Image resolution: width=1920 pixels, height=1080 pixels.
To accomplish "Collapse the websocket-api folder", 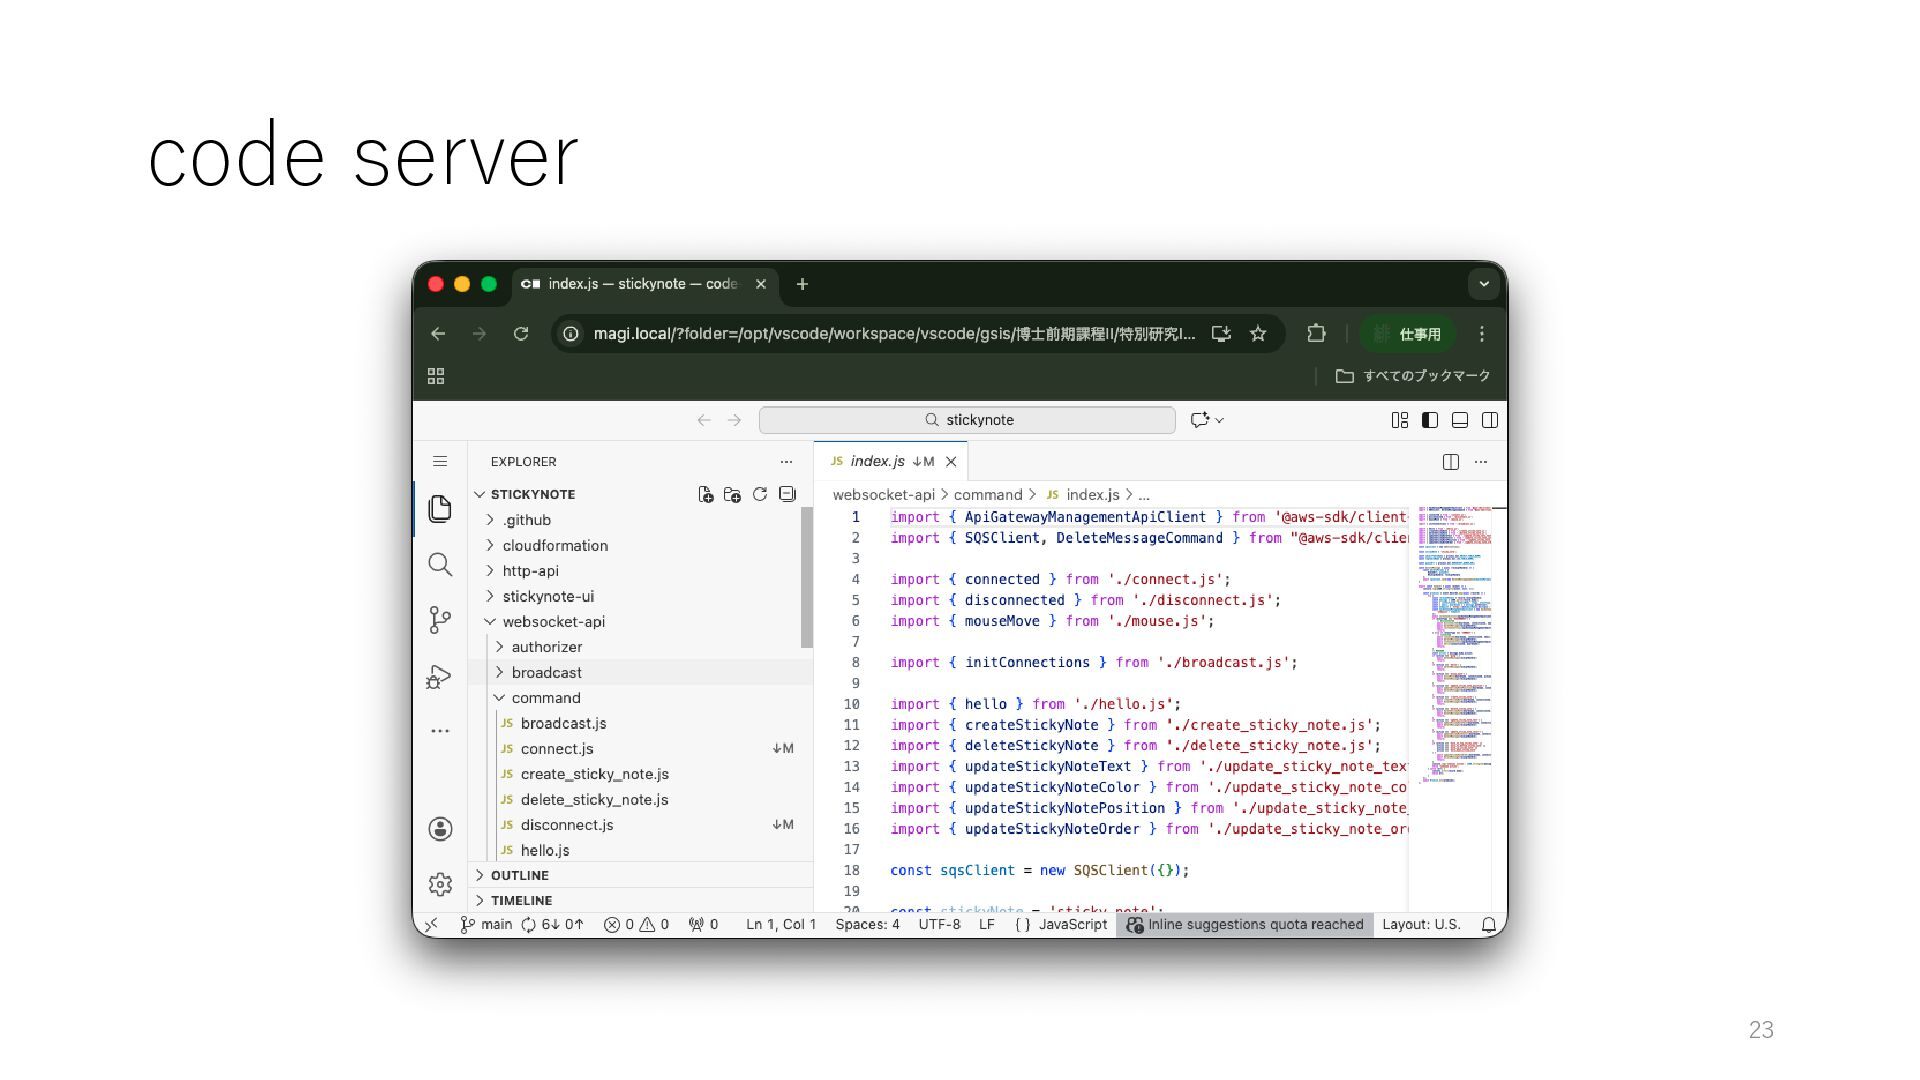I will (x=553, y=621).
